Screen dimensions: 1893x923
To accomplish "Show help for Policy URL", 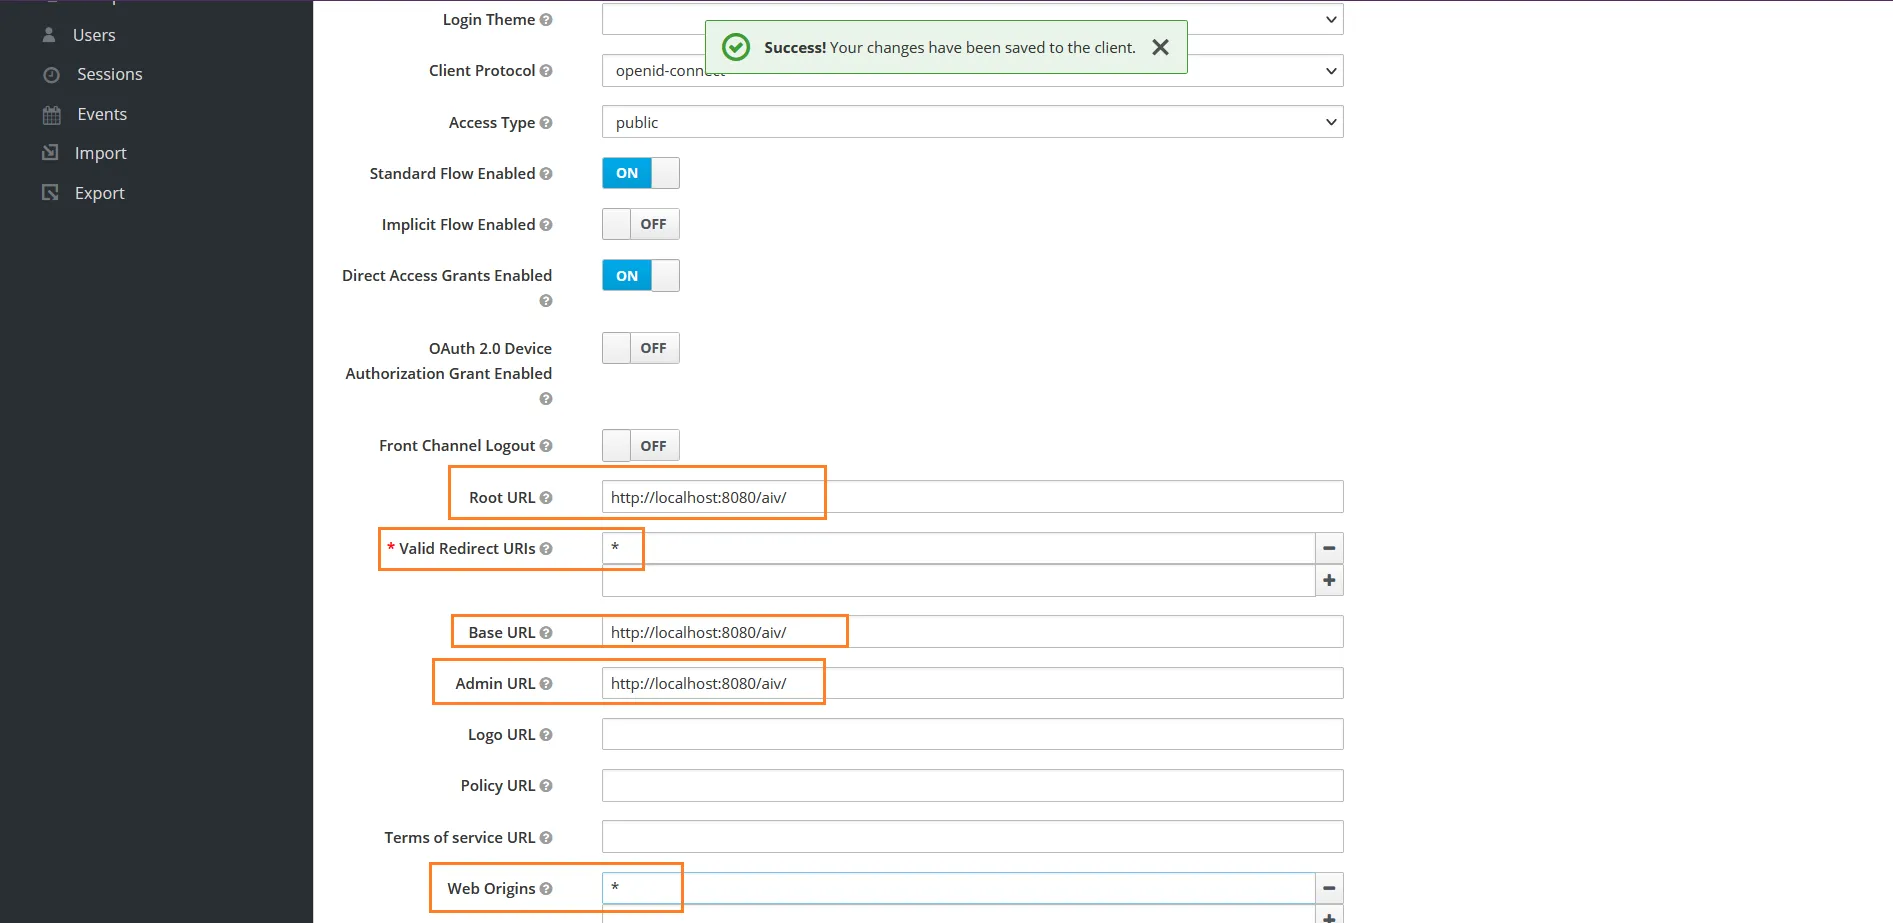I will pyautogui.click(x=546, y=786).
